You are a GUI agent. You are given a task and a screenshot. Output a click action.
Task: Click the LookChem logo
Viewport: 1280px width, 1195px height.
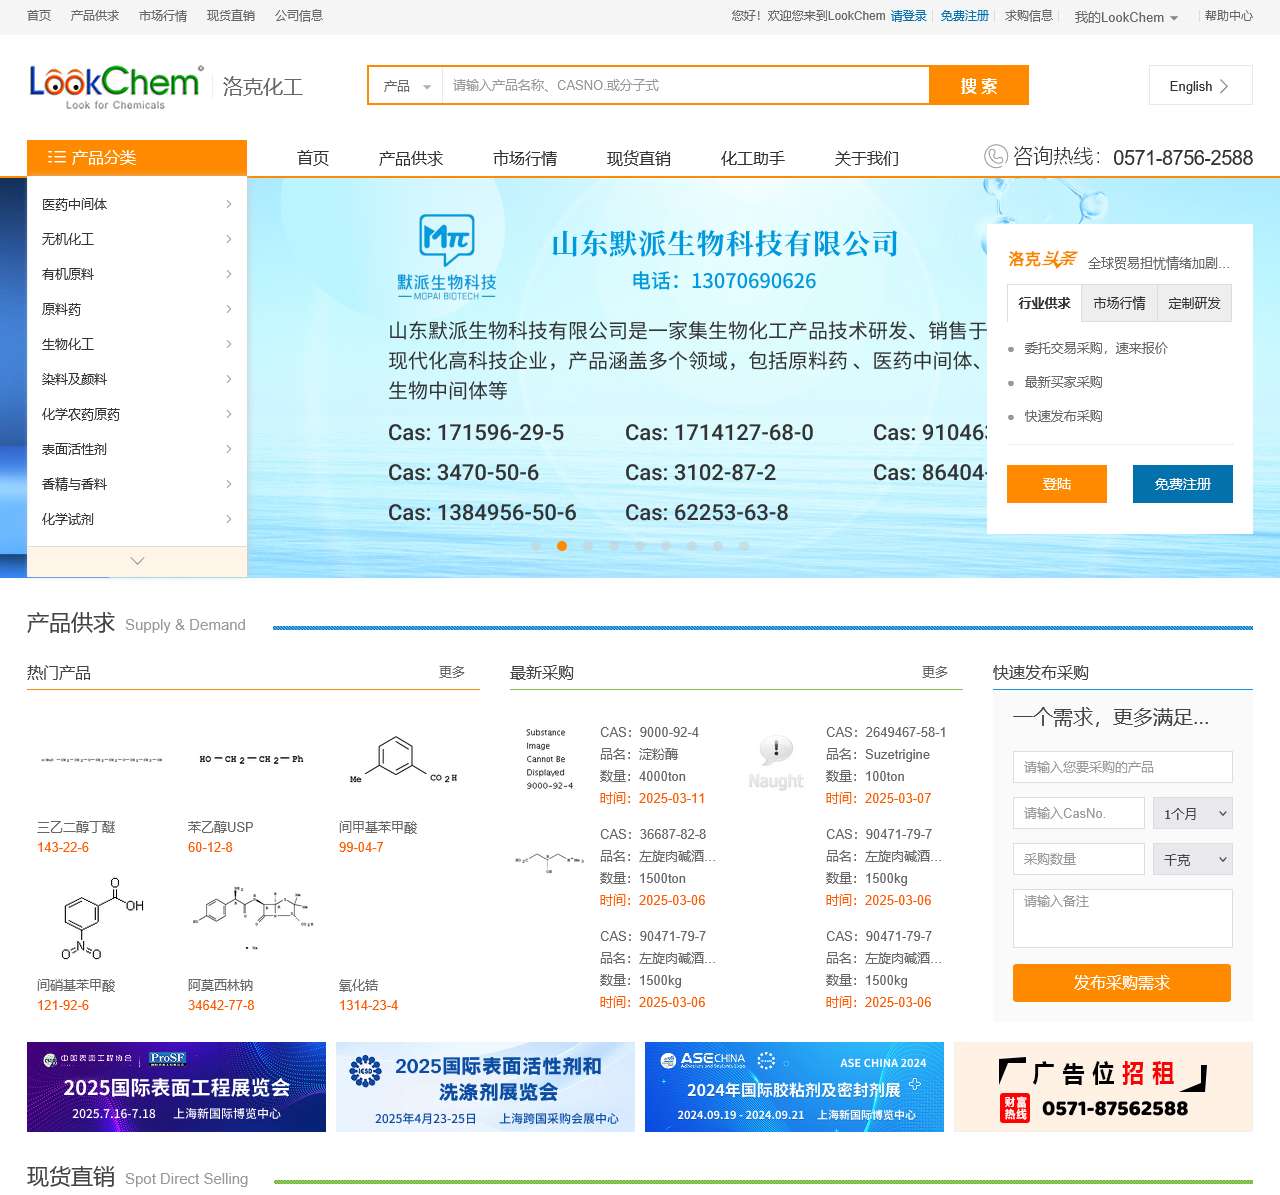[x=116, y=88]
